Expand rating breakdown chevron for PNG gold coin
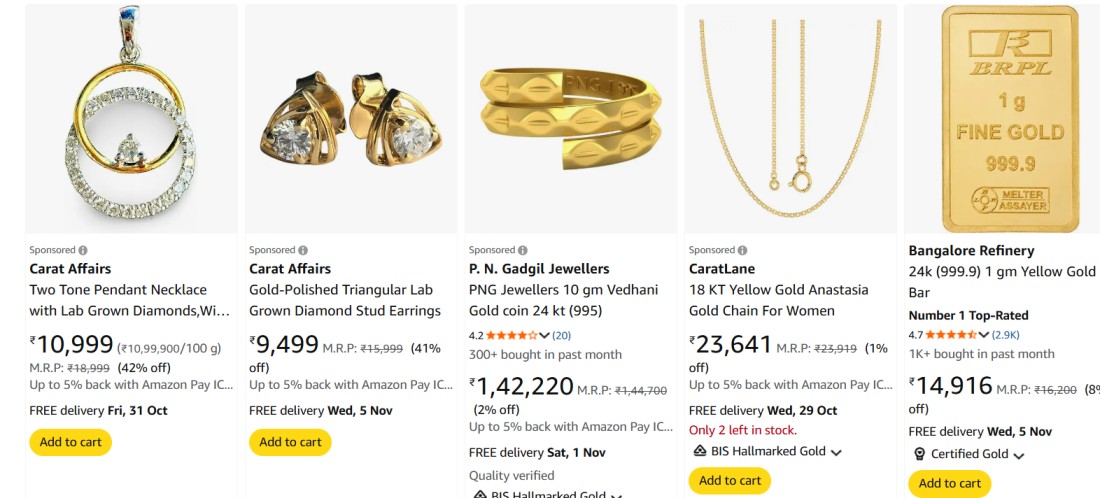This screenshot has height=498, width=1100. click(544, 335)
